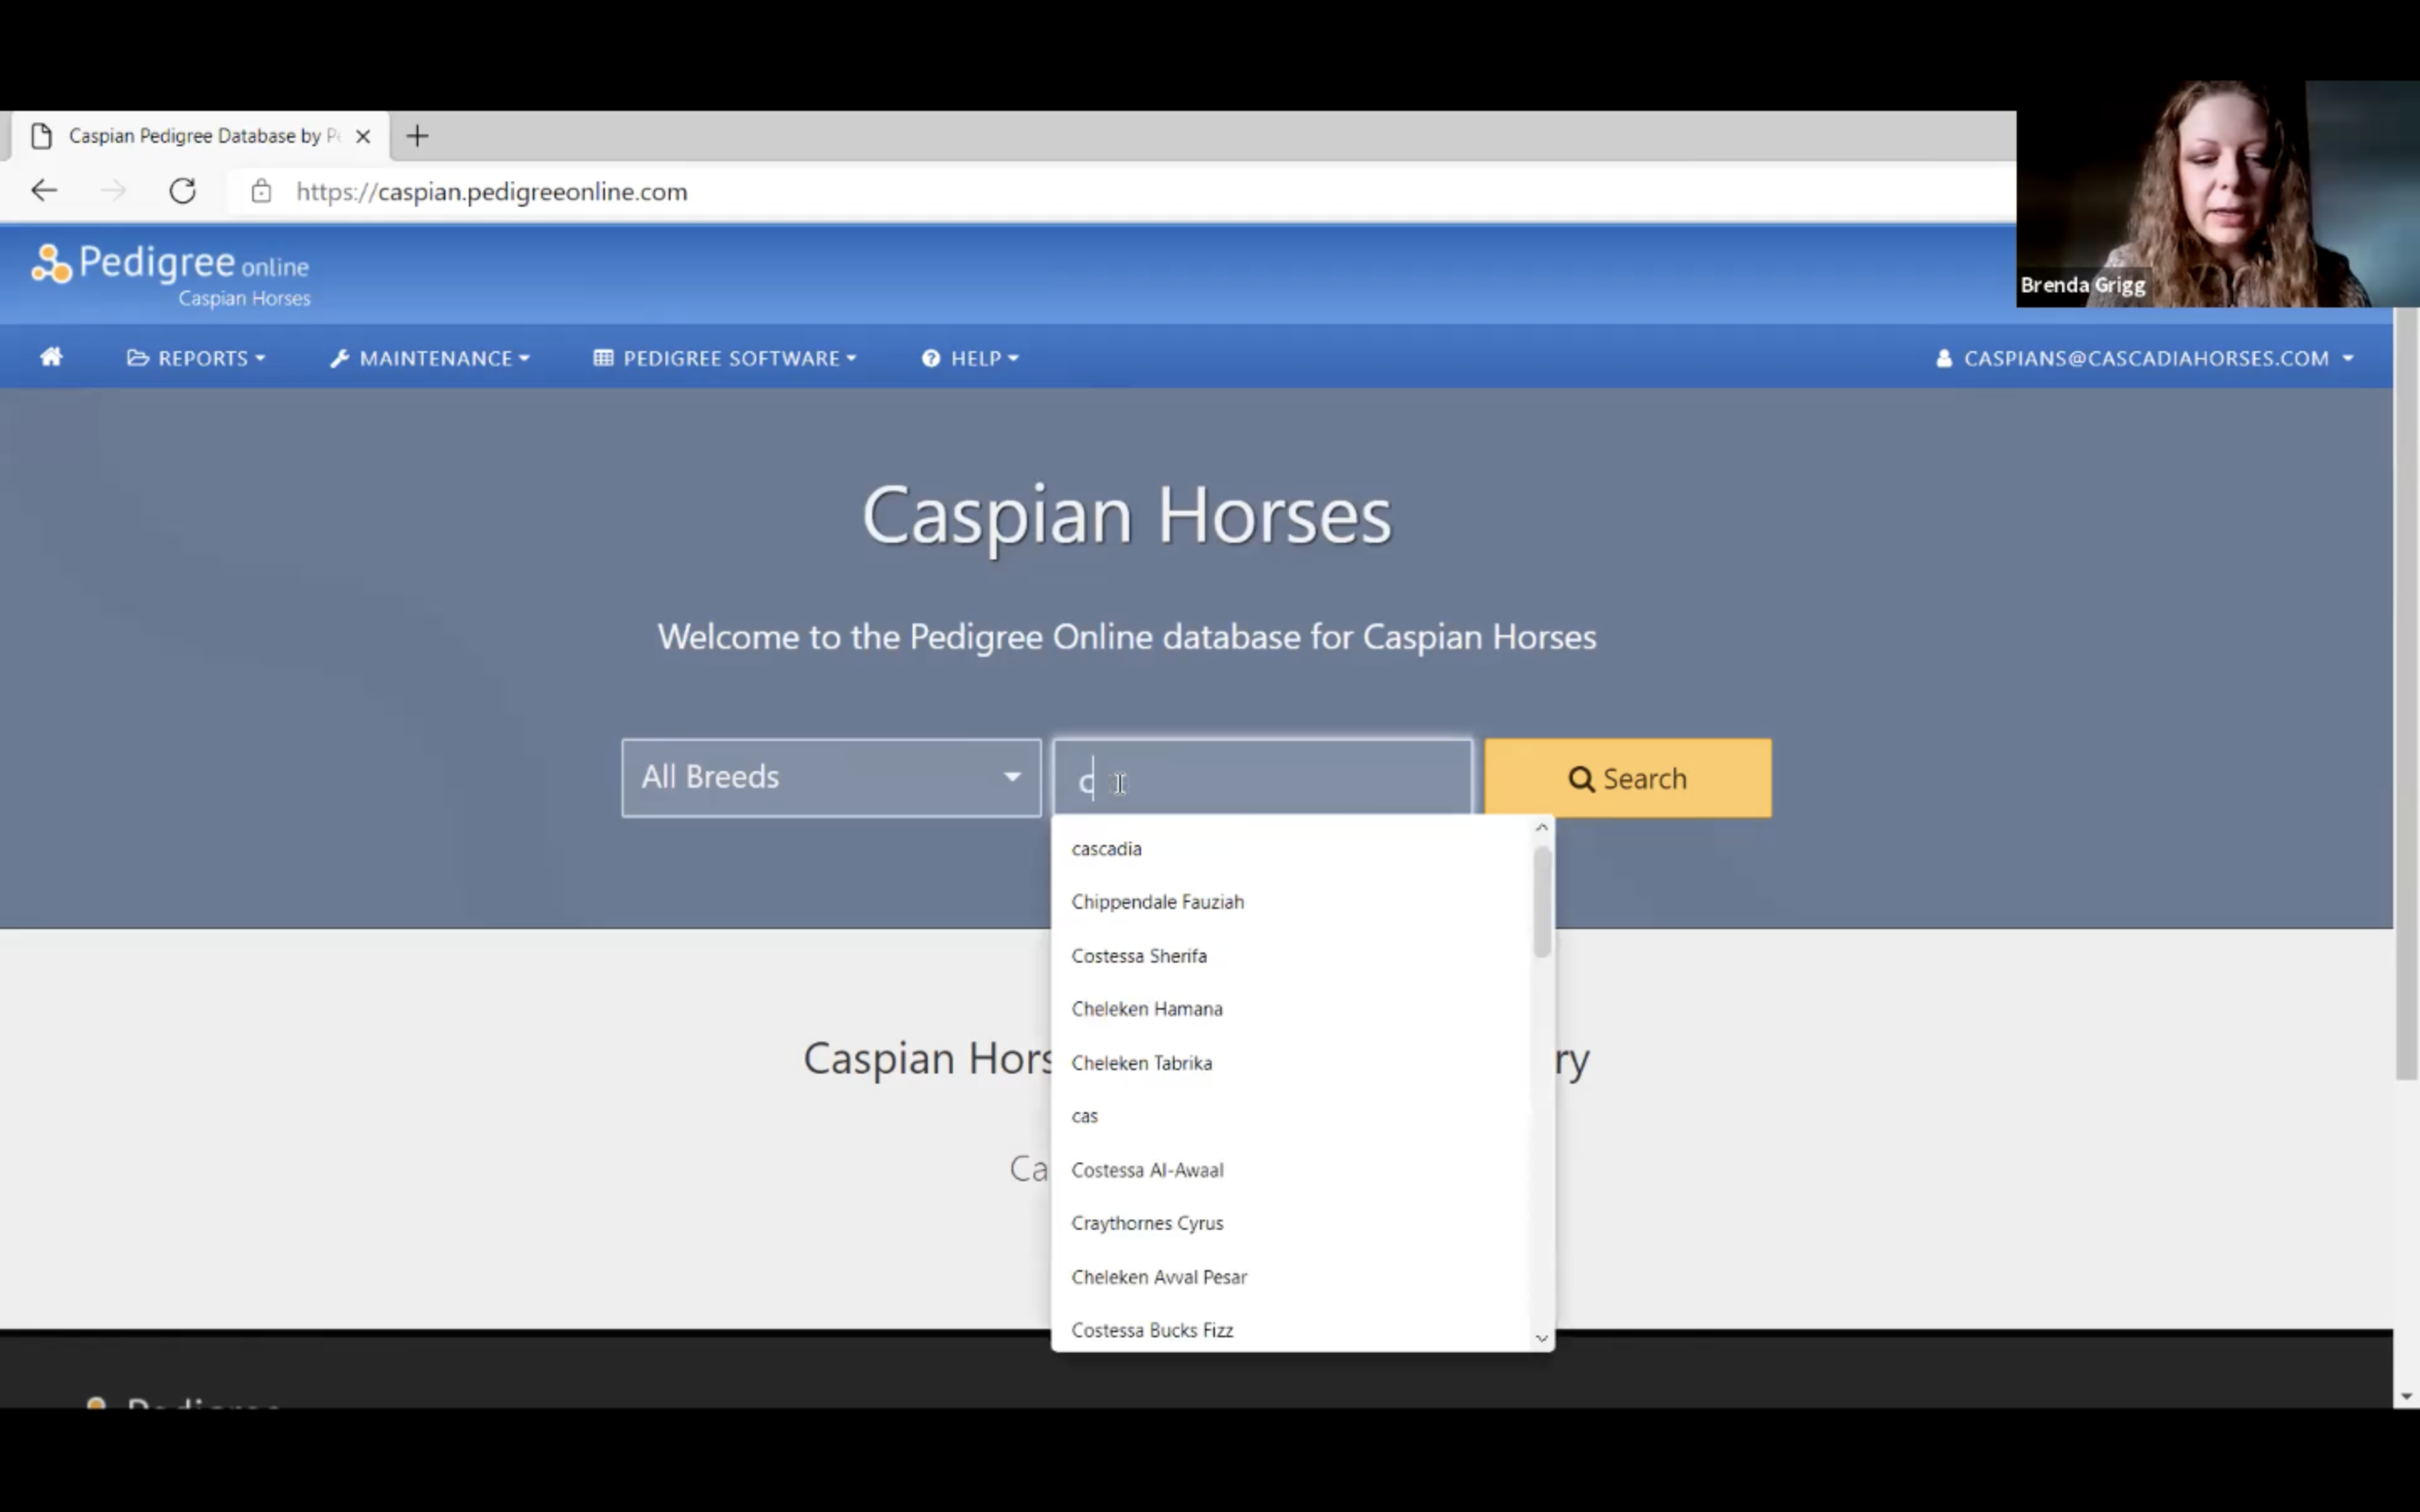Open the Help menu
Viewport: 2420px width, 1512px height.
point(970,358)
